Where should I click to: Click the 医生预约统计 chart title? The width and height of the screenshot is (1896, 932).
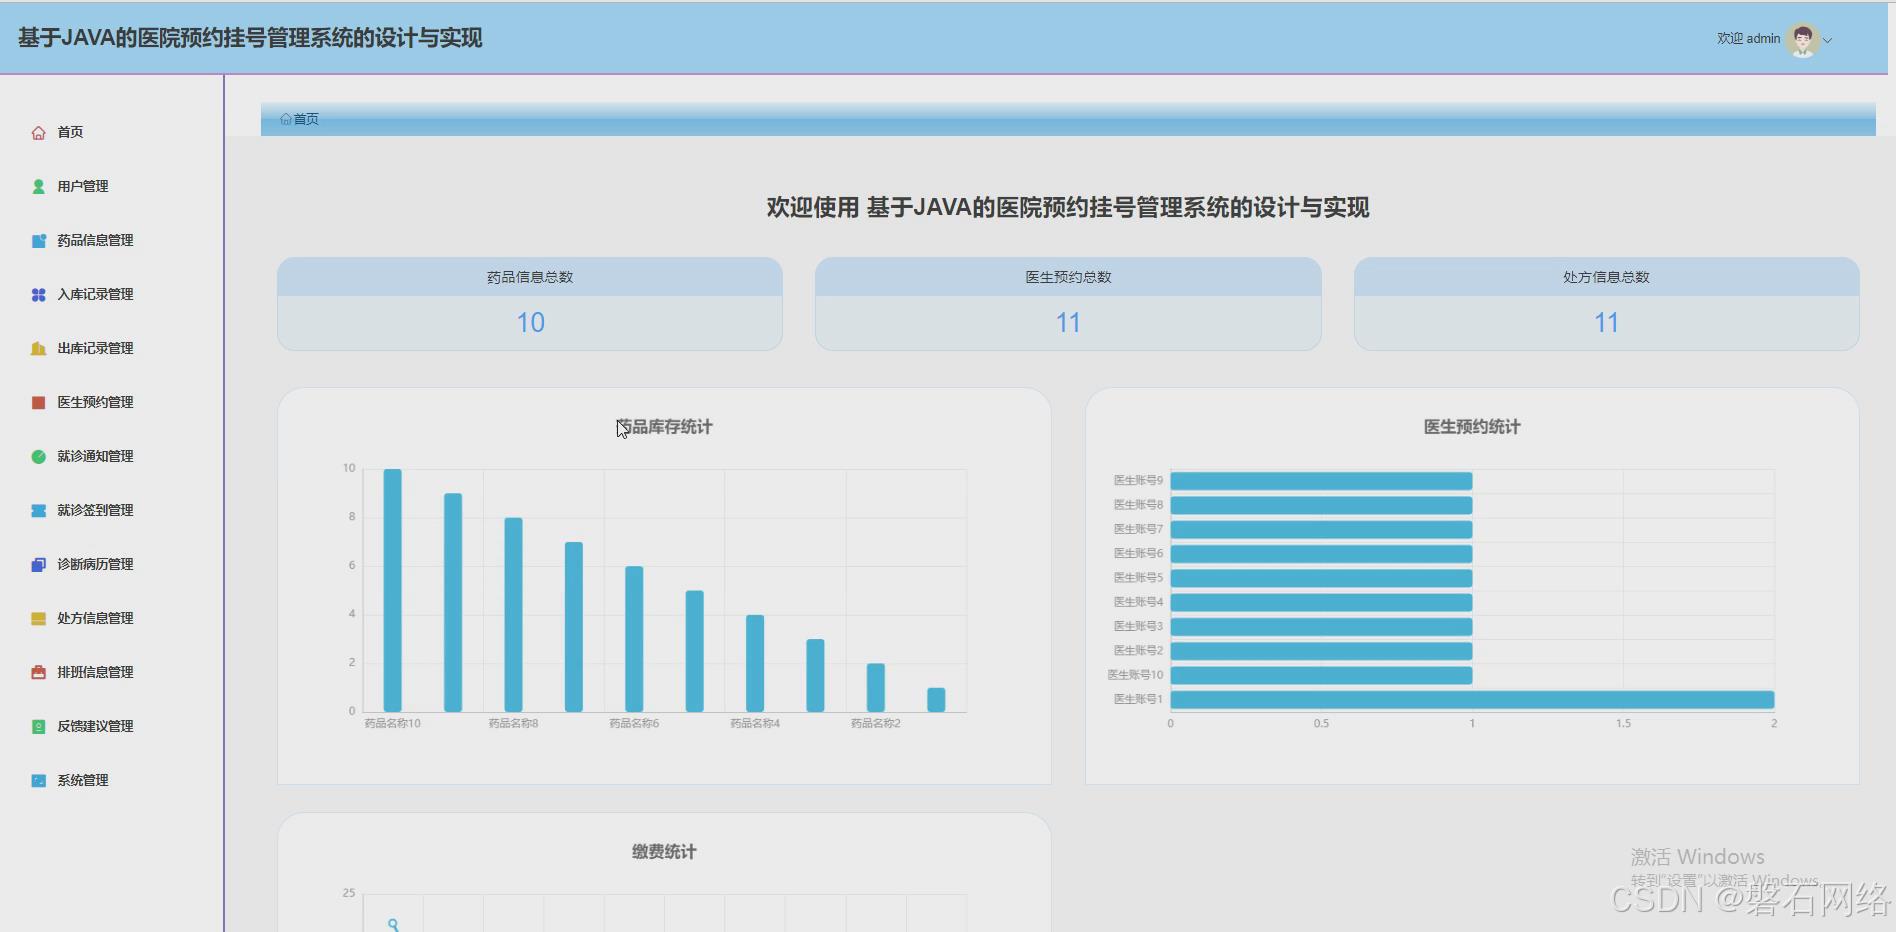tap(1472, 427)
